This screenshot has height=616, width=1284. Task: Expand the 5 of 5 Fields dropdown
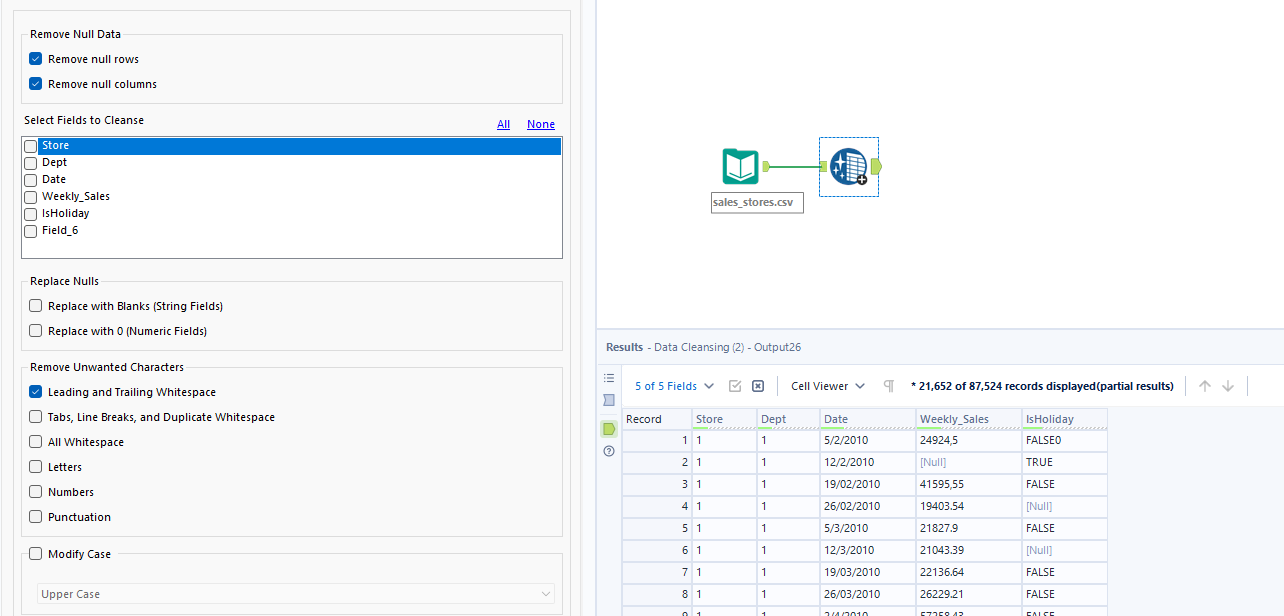pyautogui.click(x=673, y=386)
